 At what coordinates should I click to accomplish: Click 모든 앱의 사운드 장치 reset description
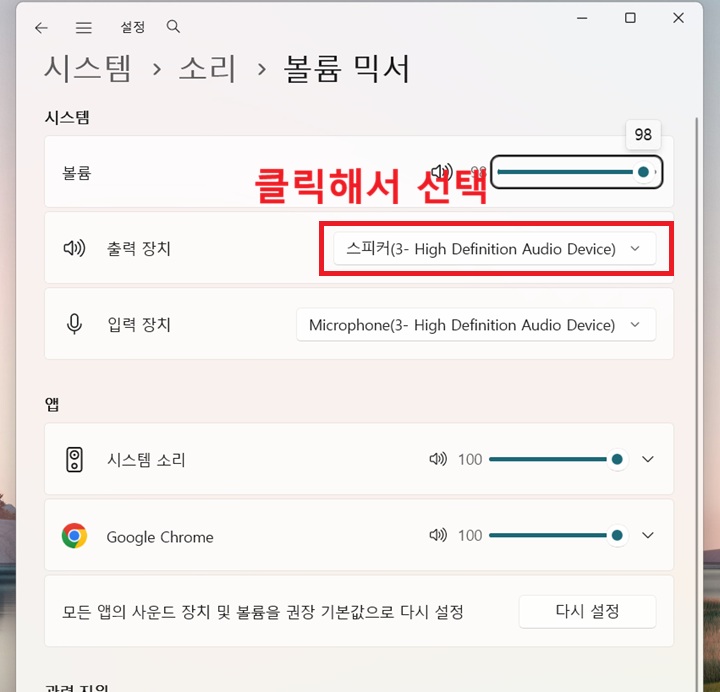click(x=263, y=612)
